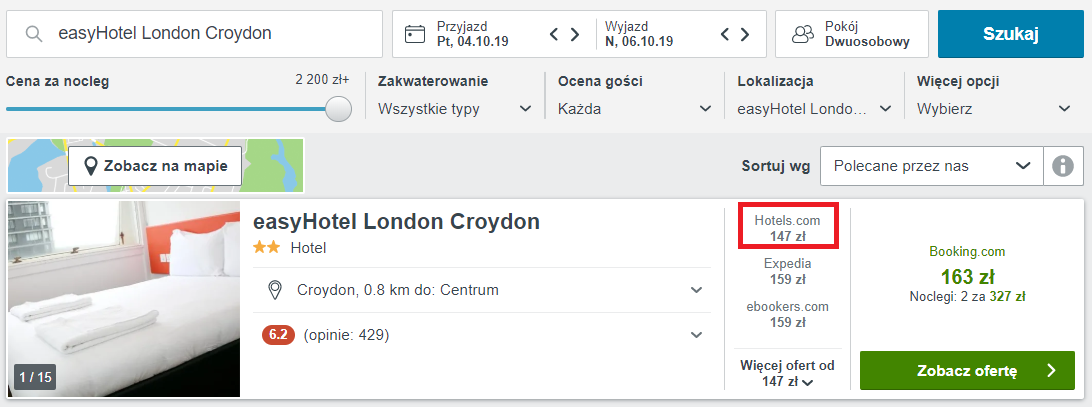Click the sort info icon

coord(1063,166)
